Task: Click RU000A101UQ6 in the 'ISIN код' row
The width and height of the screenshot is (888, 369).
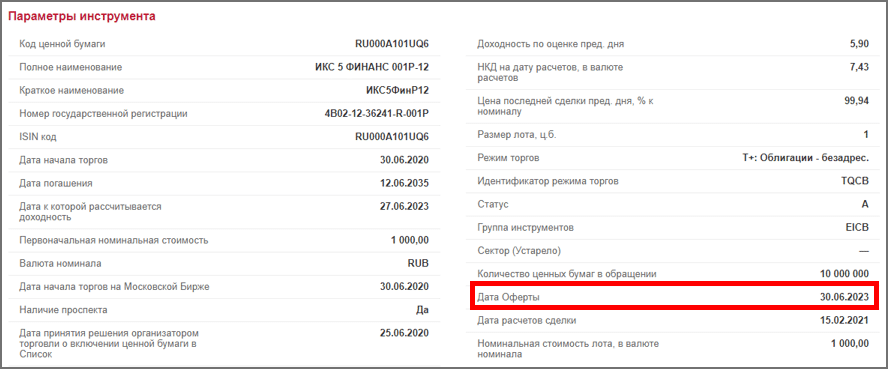Action: tap(392, 137)
